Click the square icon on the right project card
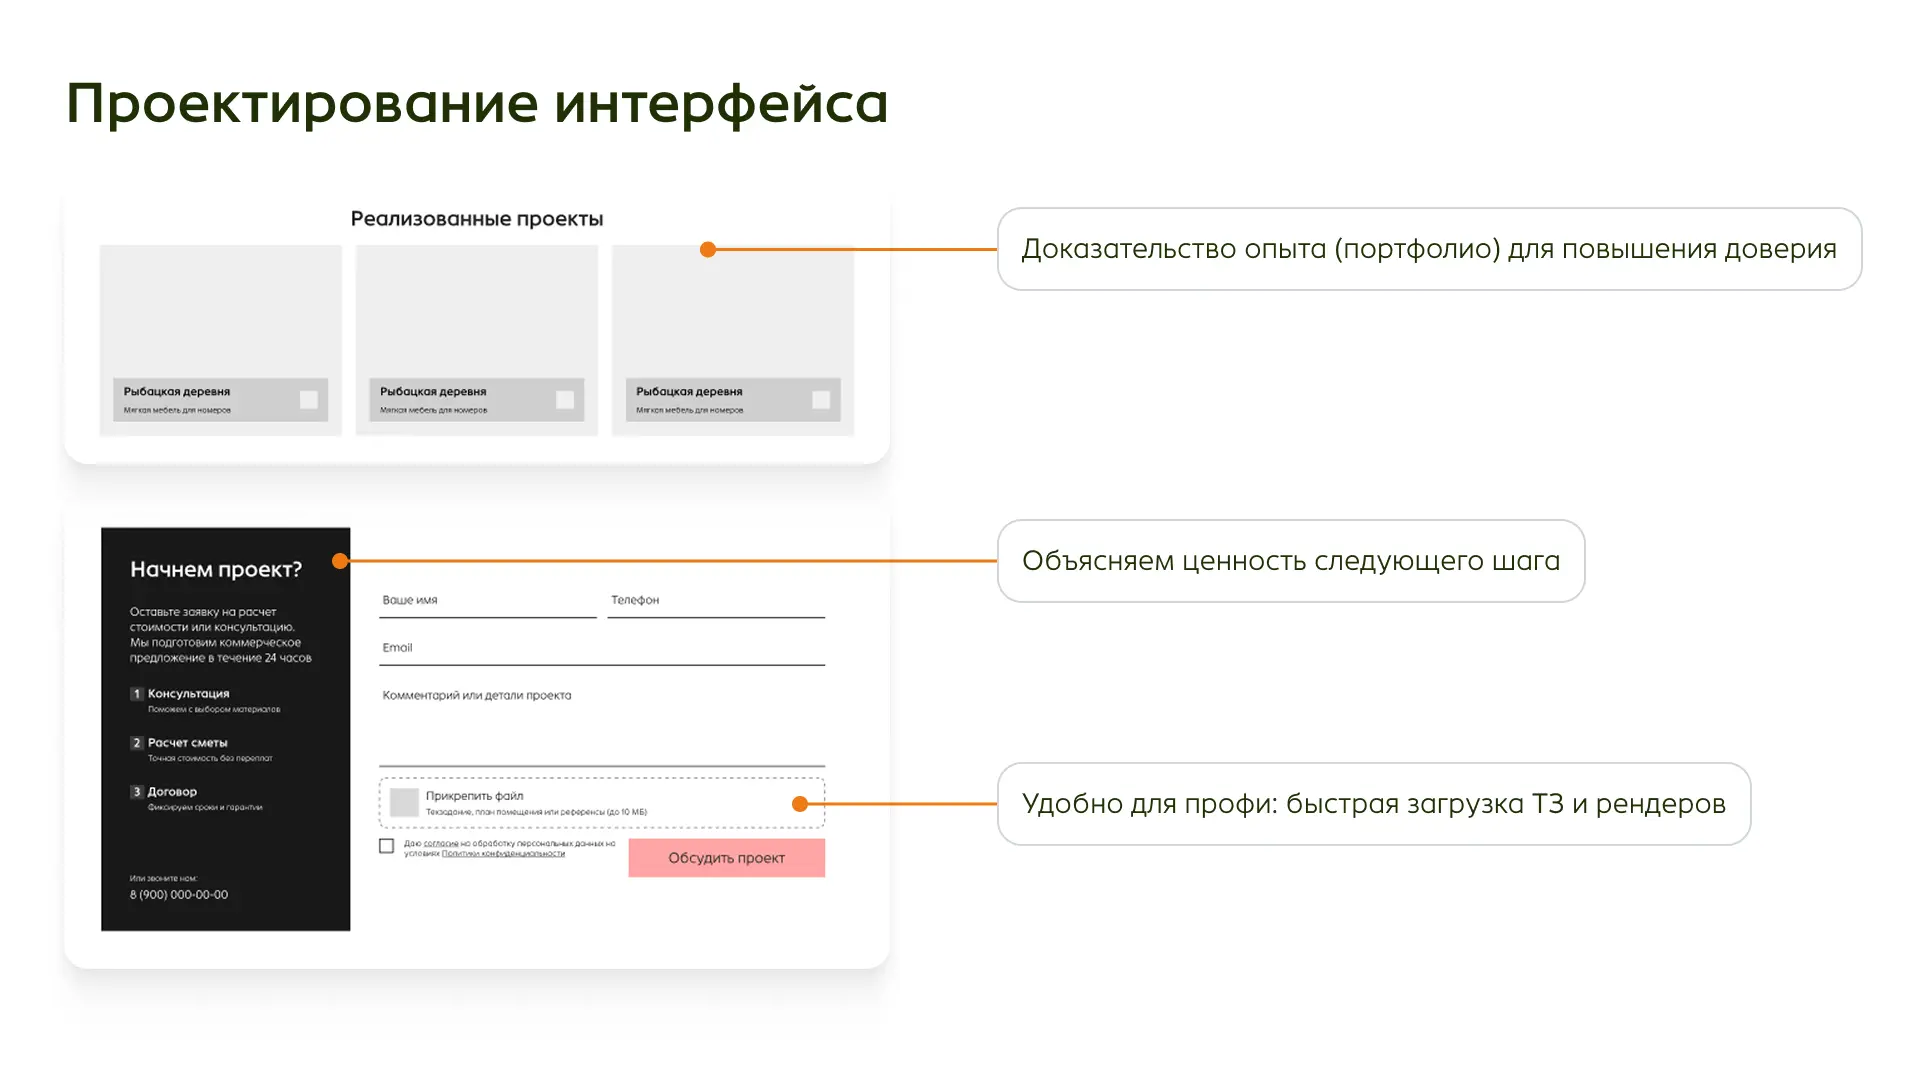The image size is (1920, 1080). 821,400
